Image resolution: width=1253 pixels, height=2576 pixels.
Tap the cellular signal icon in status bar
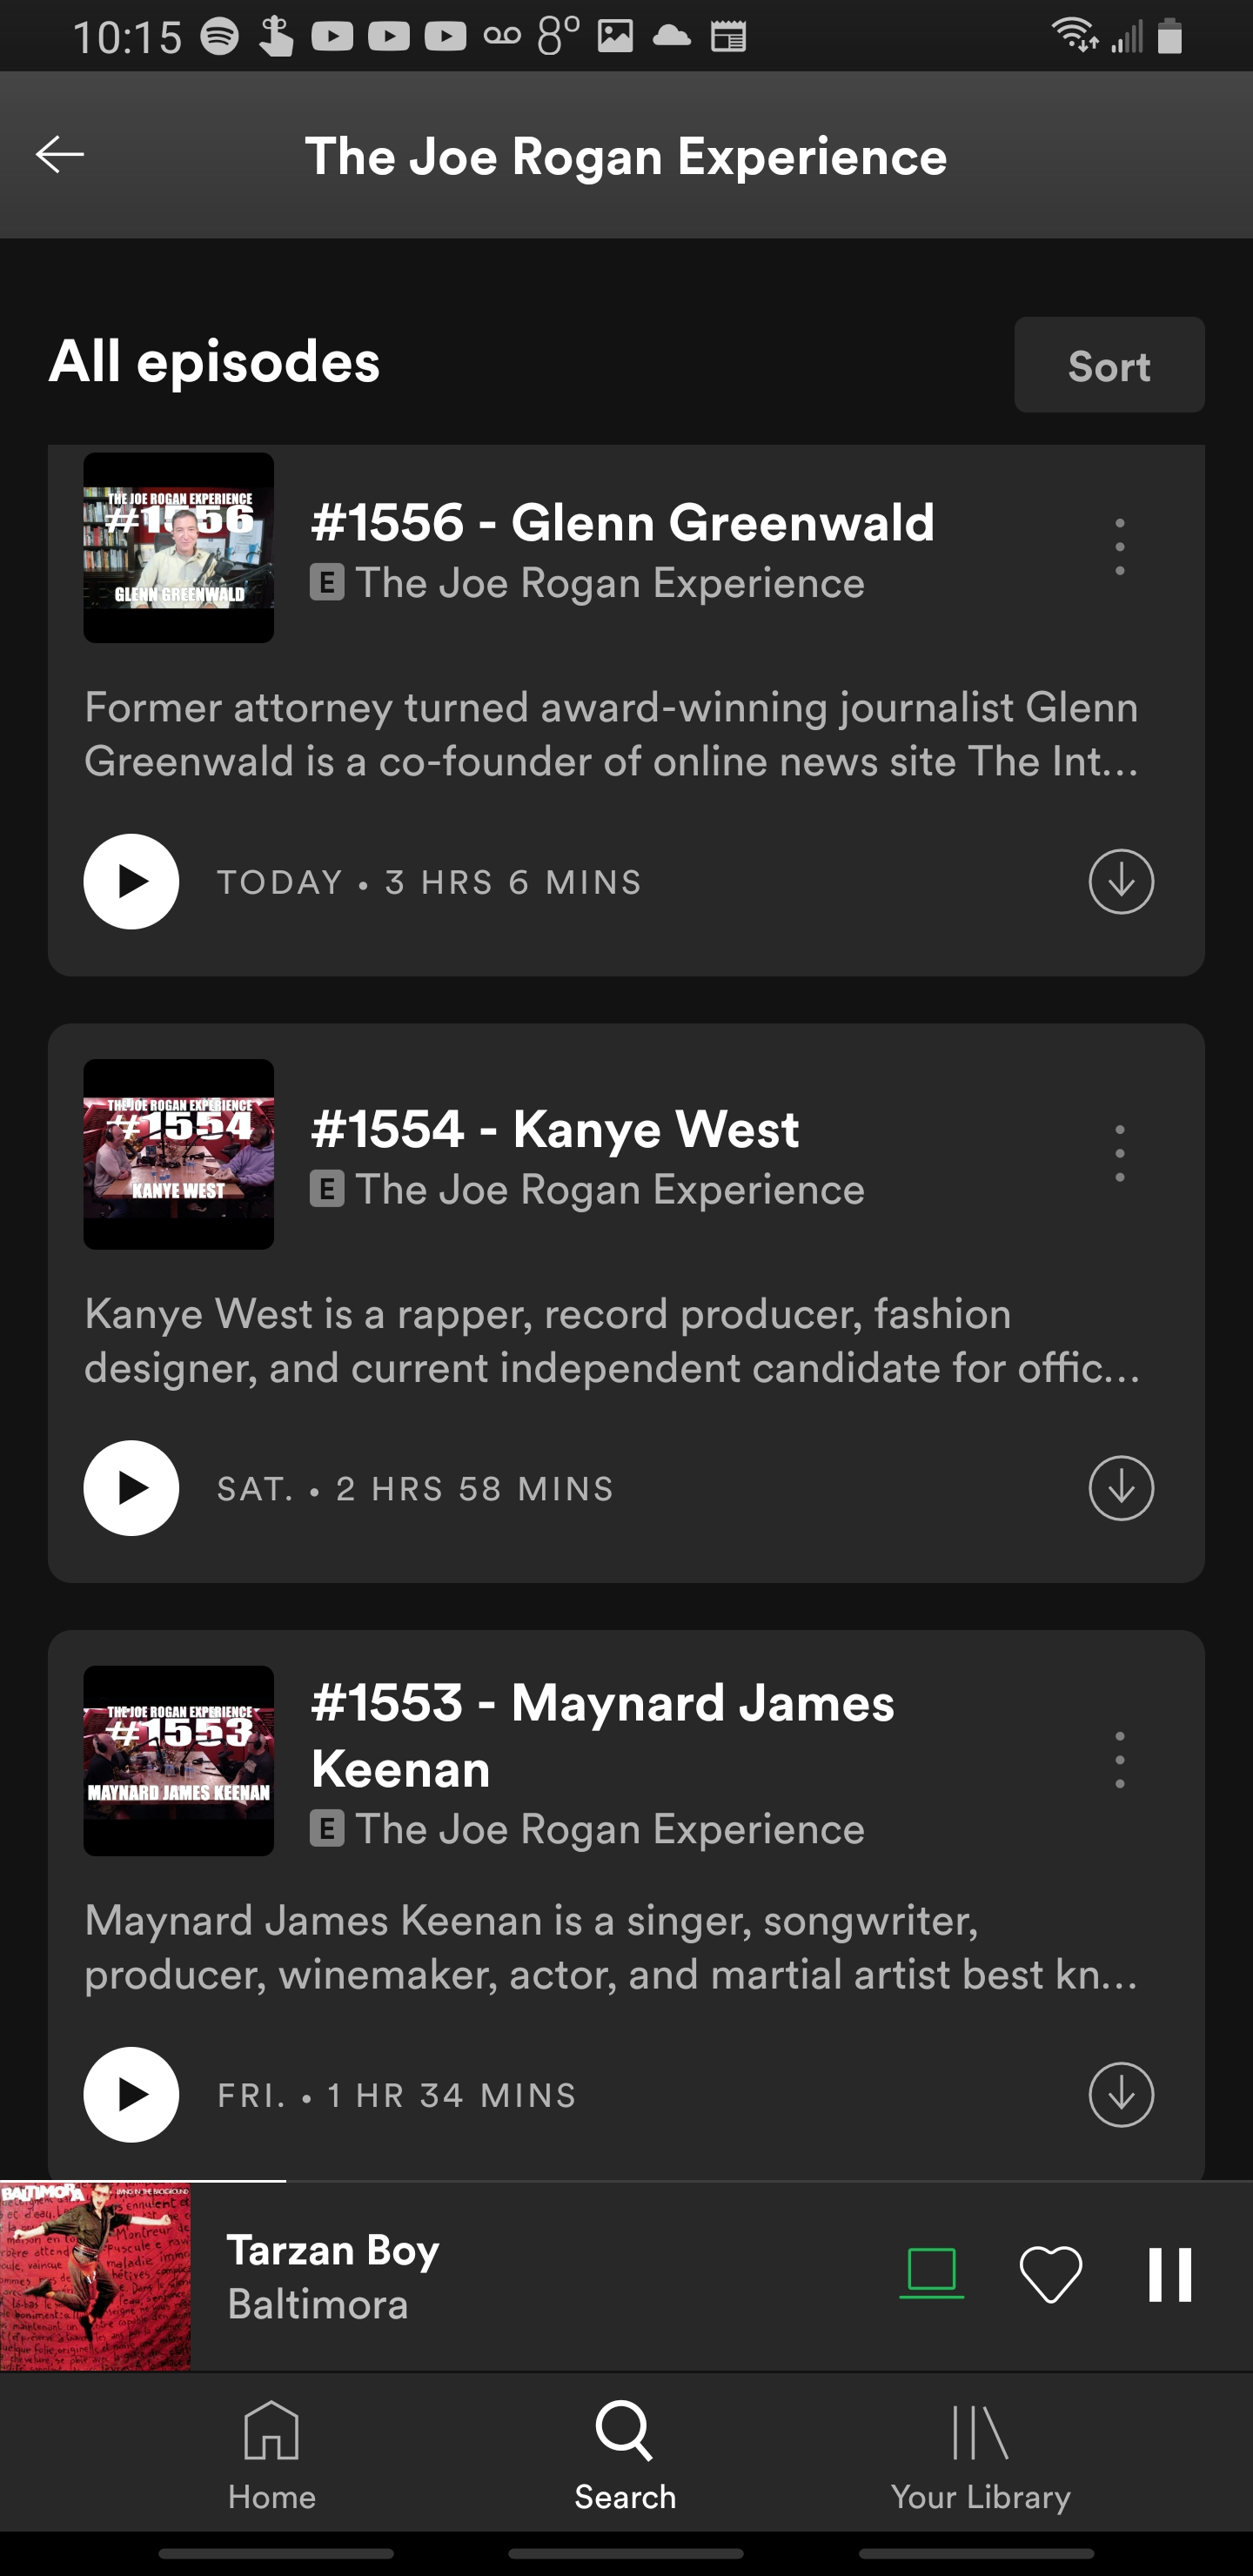coord(1127,36)
